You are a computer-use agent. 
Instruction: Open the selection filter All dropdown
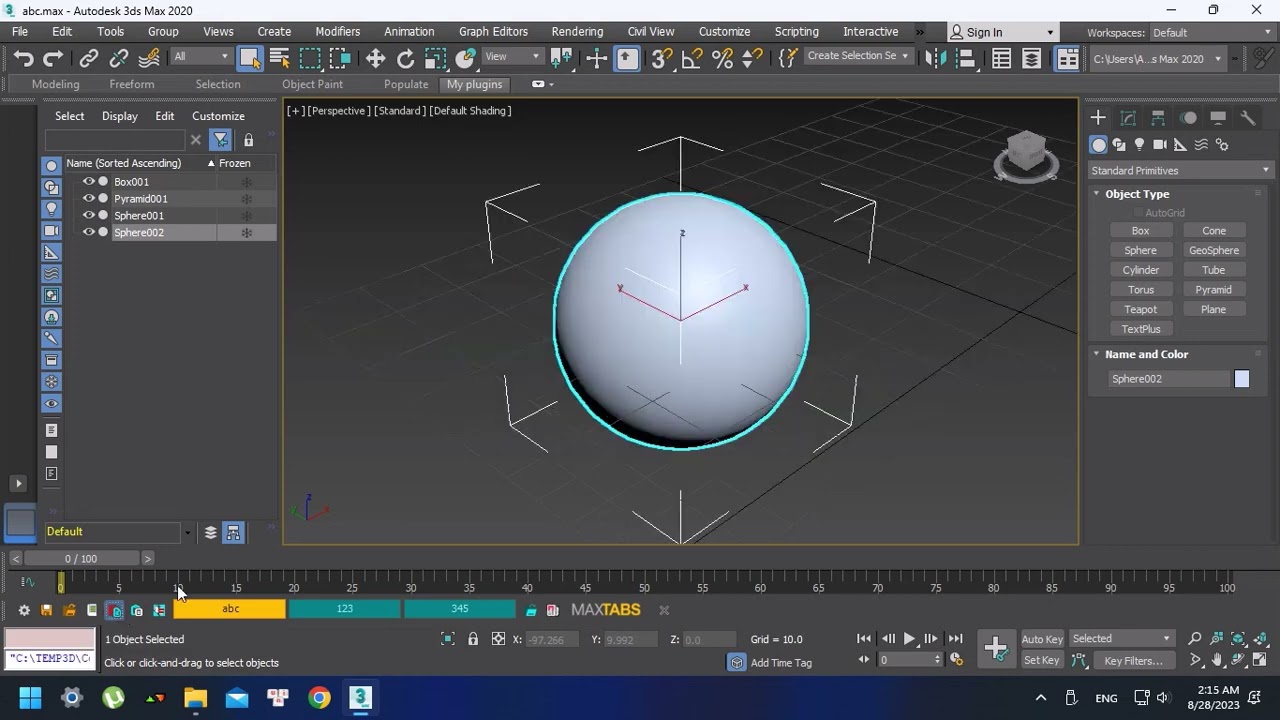[201, 57]
